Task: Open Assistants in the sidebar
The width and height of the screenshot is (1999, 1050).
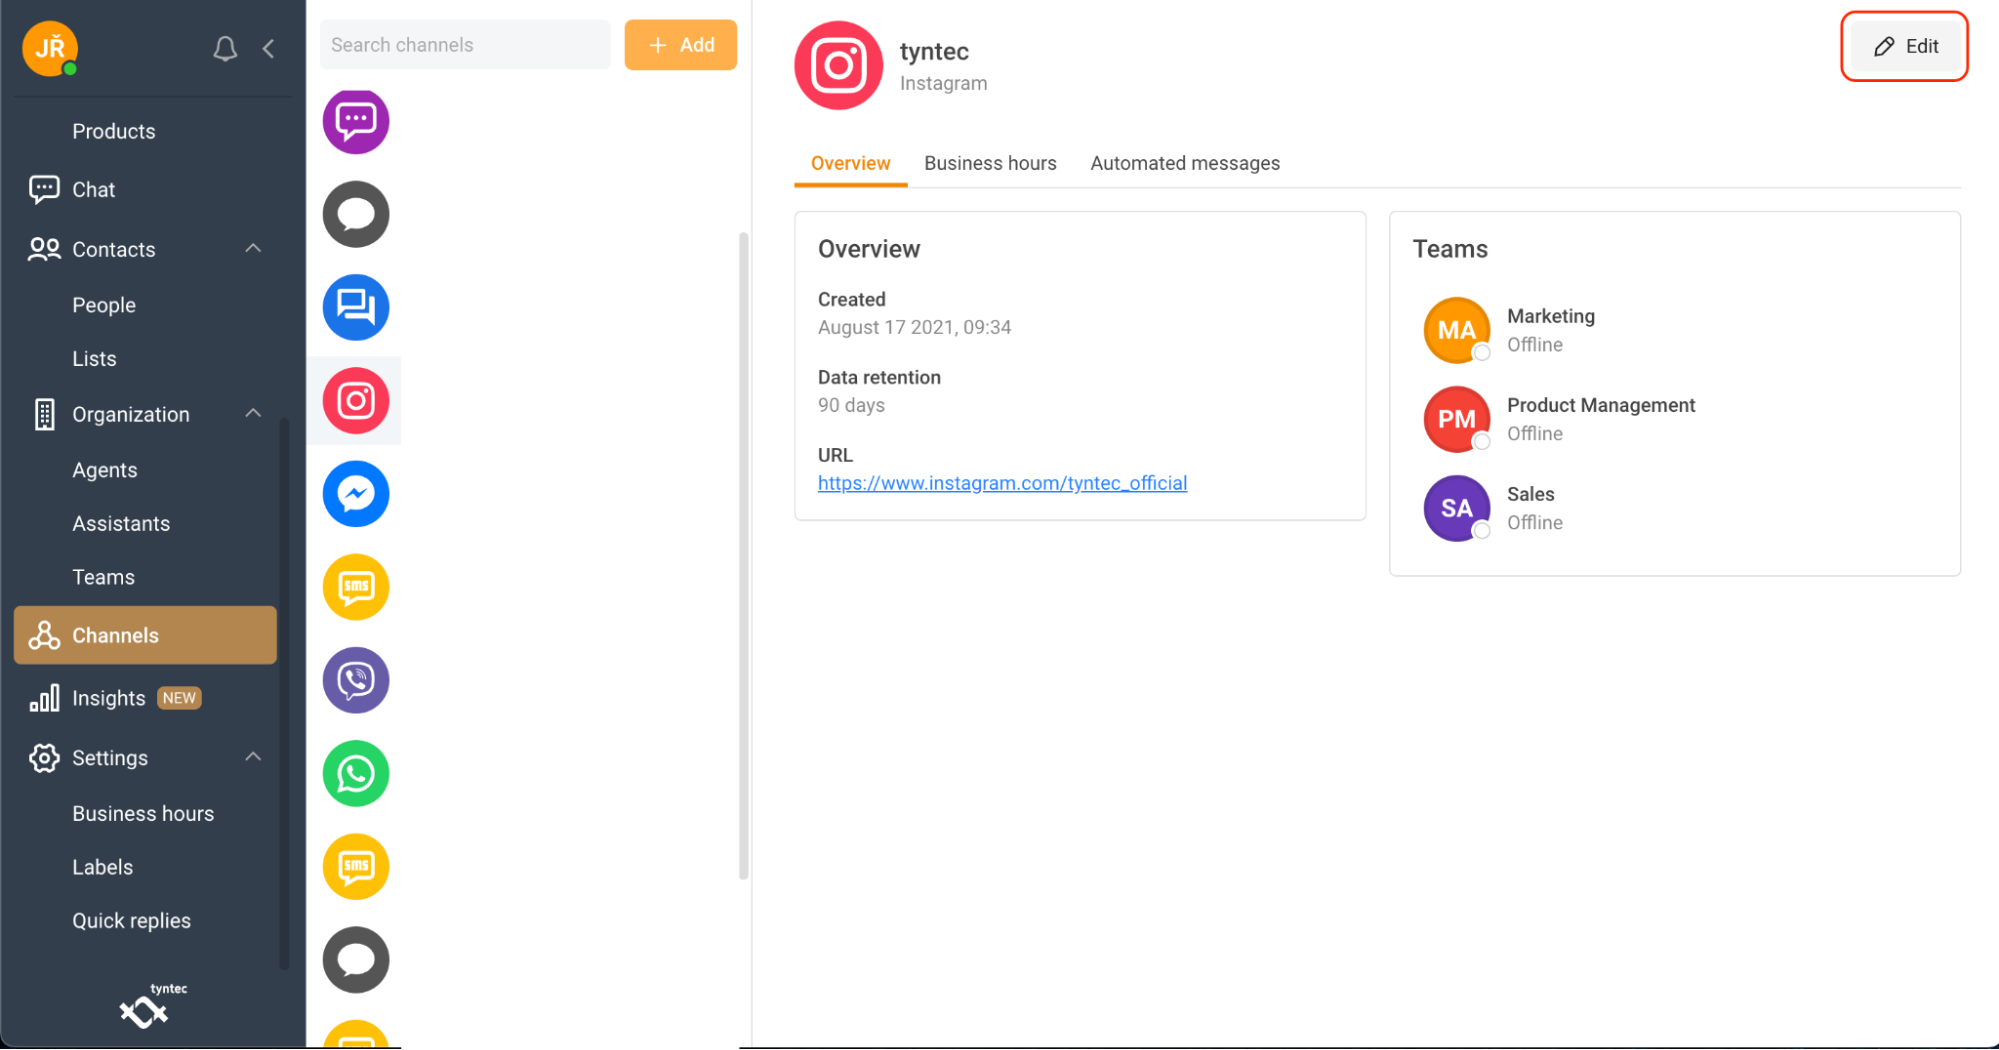Action: pos(121,523)
